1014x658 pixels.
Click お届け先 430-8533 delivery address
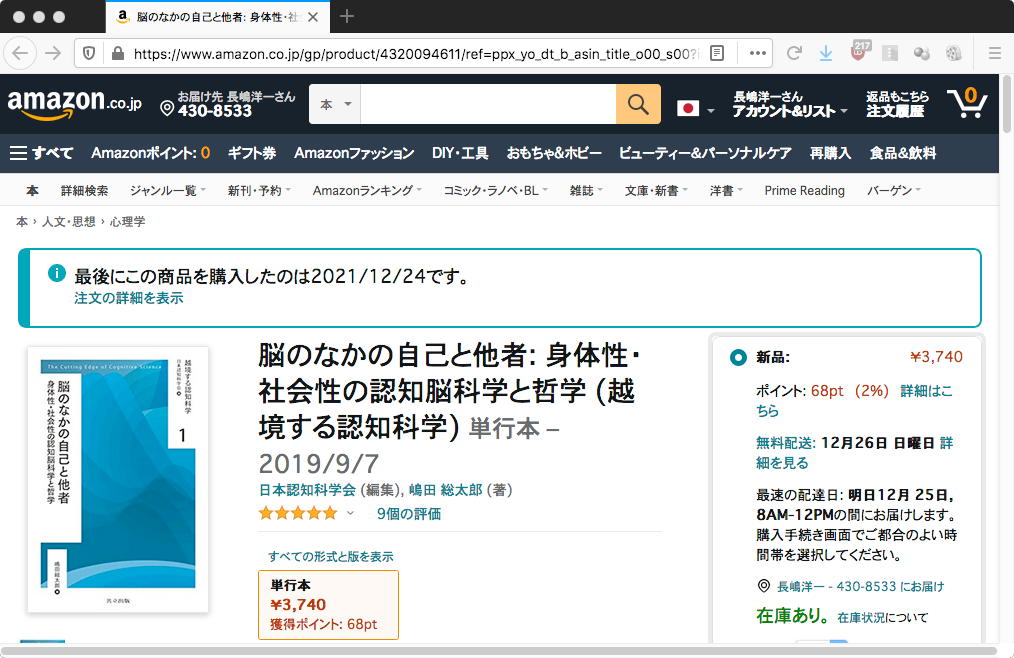point(228,104)
